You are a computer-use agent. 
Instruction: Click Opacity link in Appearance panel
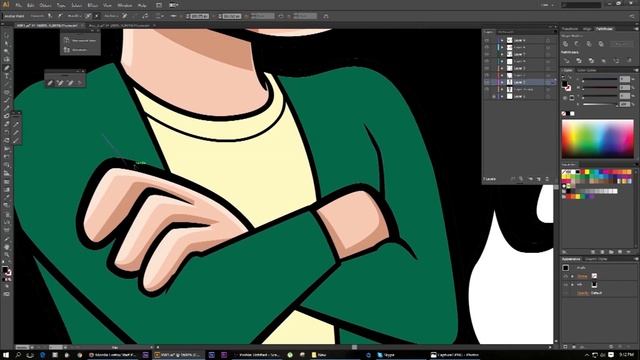(583, 293)
